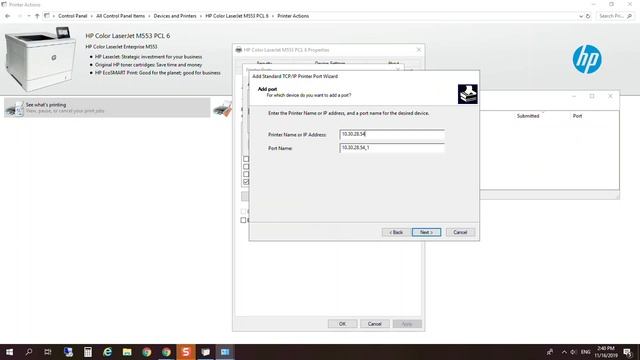Click the volume icon in system tray
Viewport: 640px width, 360px height.
click(573, 352)
